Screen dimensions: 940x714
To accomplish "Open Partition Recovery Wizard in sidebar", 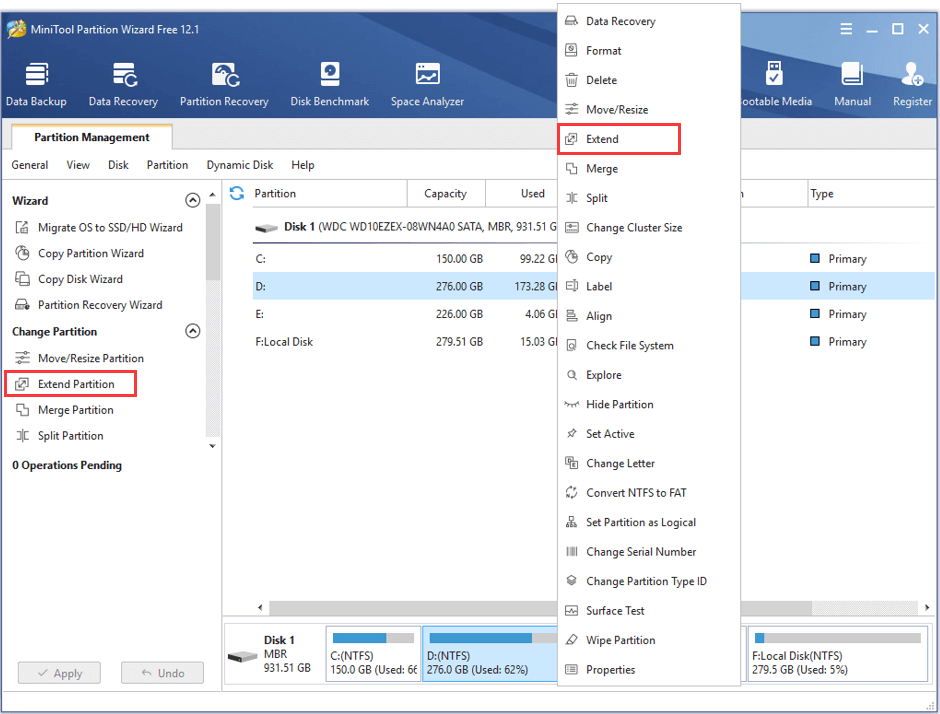I will 88,305.
